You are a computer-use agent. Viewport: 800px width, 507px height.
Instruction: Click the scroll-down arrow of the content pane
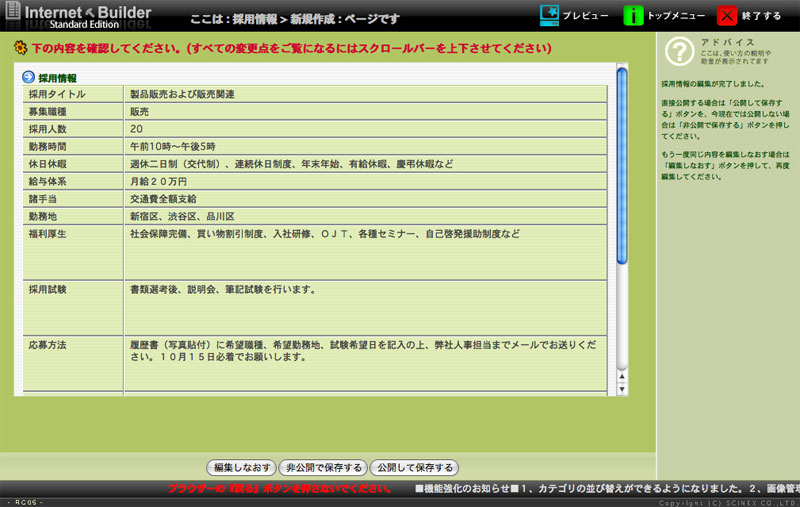pos(621,387)
